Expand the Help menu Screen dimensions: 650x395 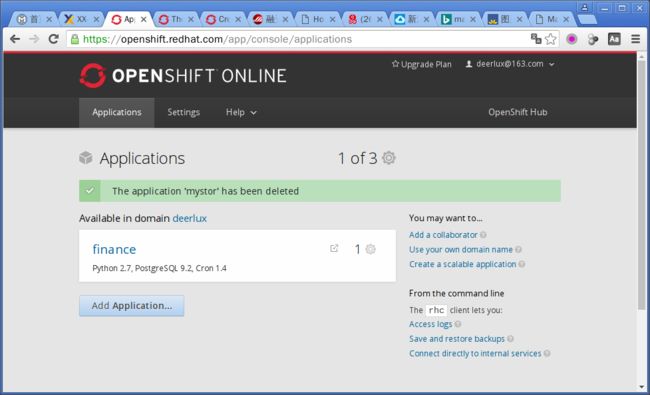(241, 112)
